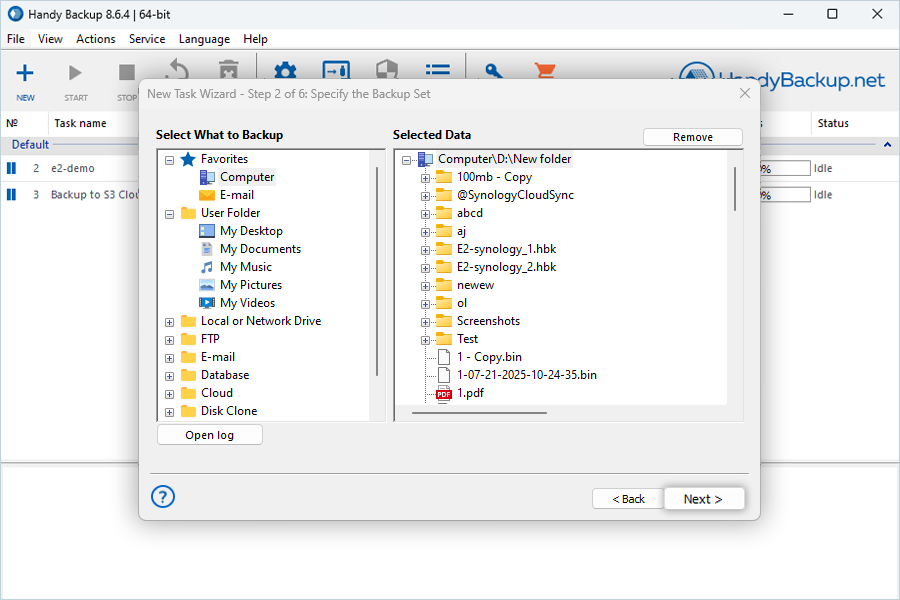Open the Actions menu

(x=95, y=38)
